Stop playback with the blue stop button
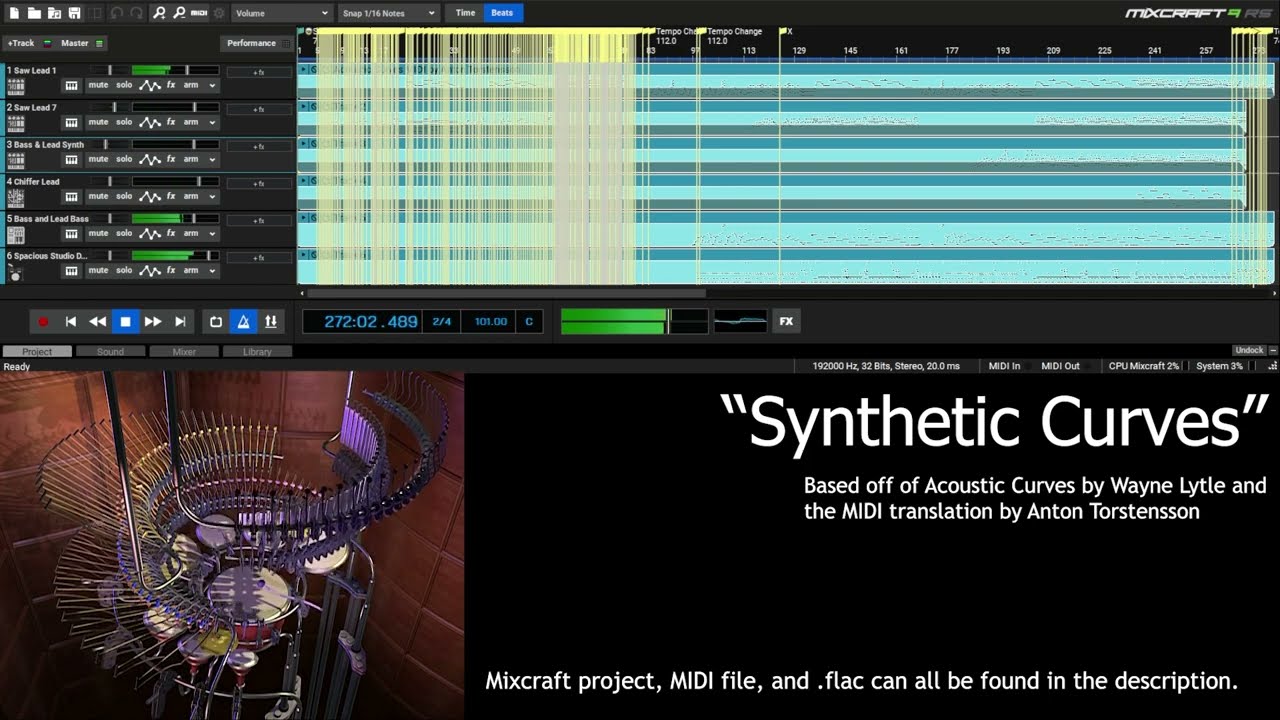 click(x=125, y=321)
